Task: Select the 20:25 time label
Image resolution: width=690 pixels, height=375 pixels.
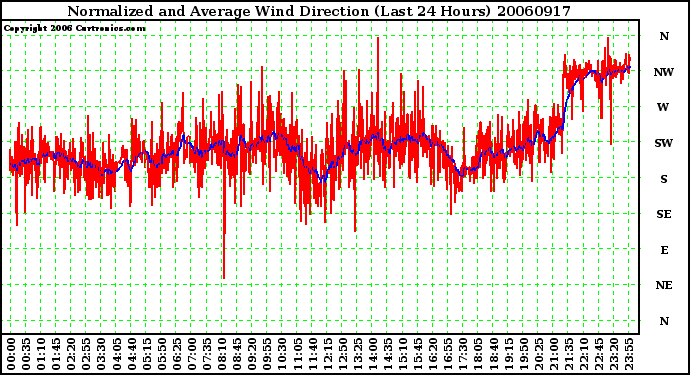Action: (x=538, y=354)
